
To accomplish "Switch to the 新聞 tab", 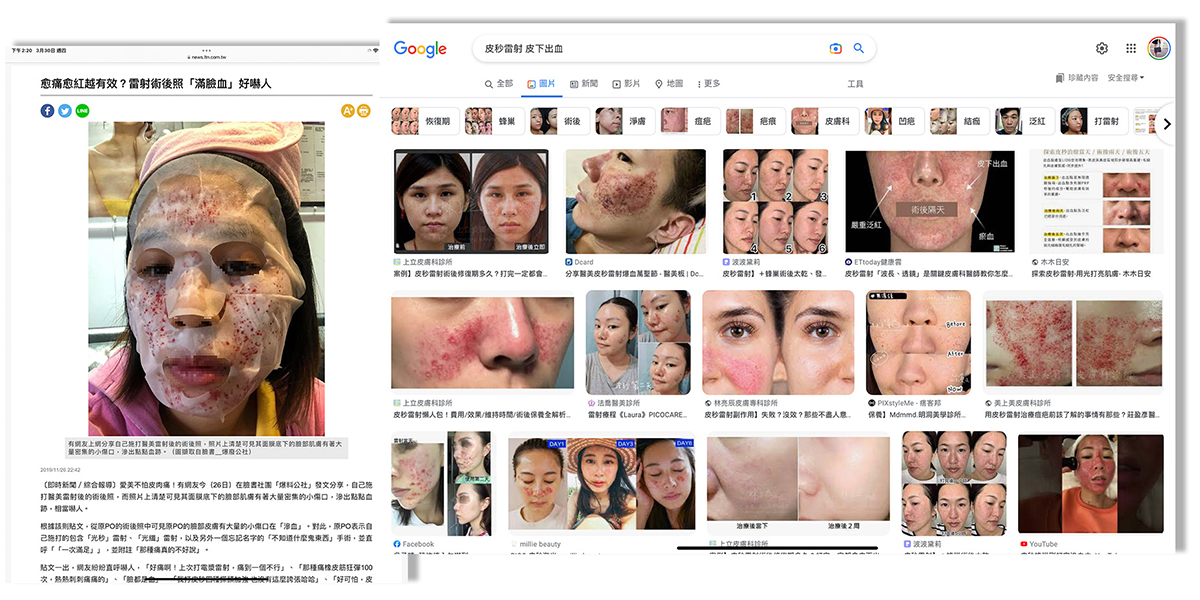I will pos(584,84).
